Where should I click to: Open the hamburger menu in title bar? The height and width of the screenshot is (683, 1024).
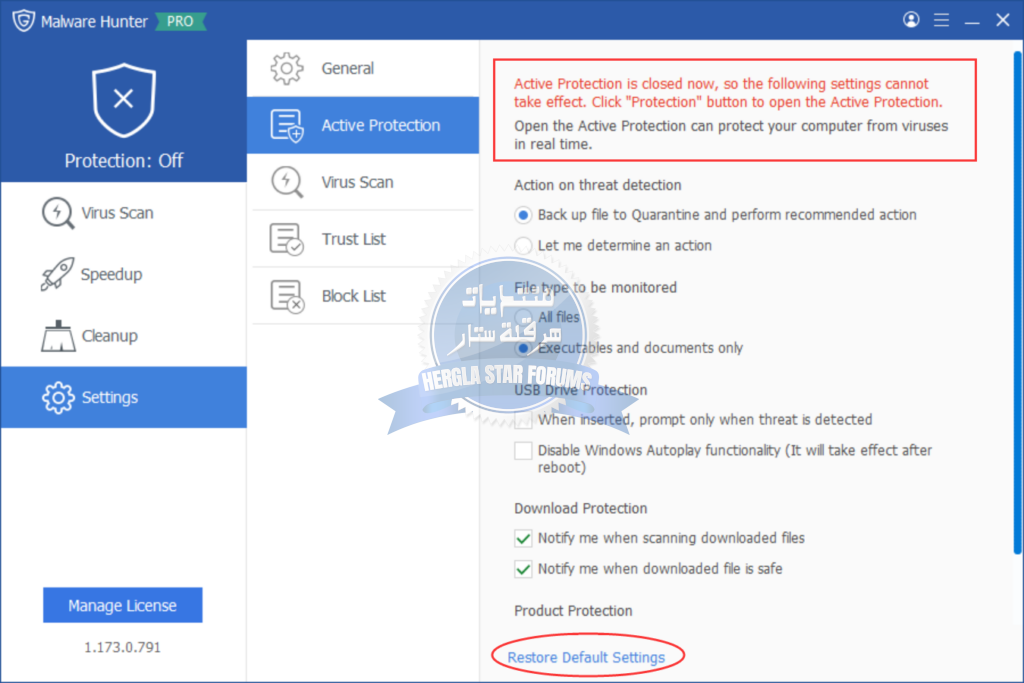point(941,20)
